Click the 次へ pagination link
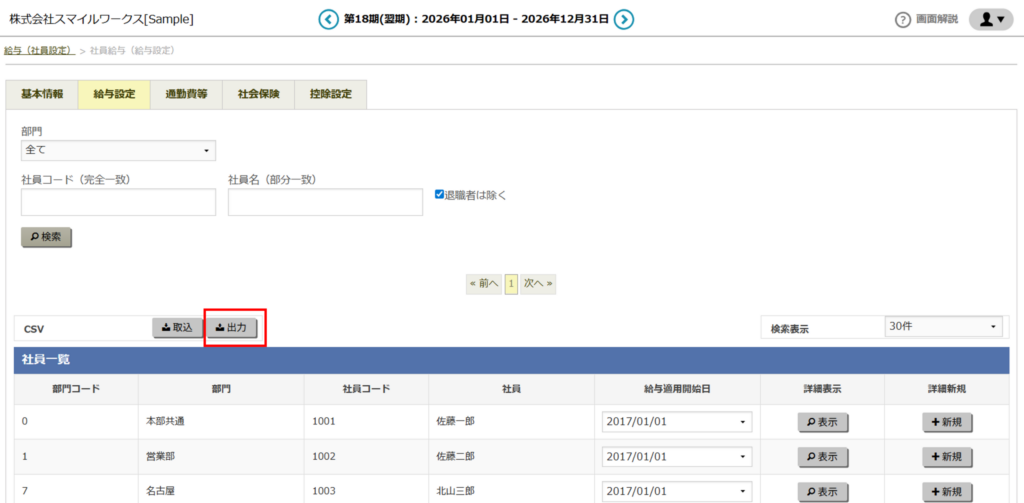 coord(537,284)
